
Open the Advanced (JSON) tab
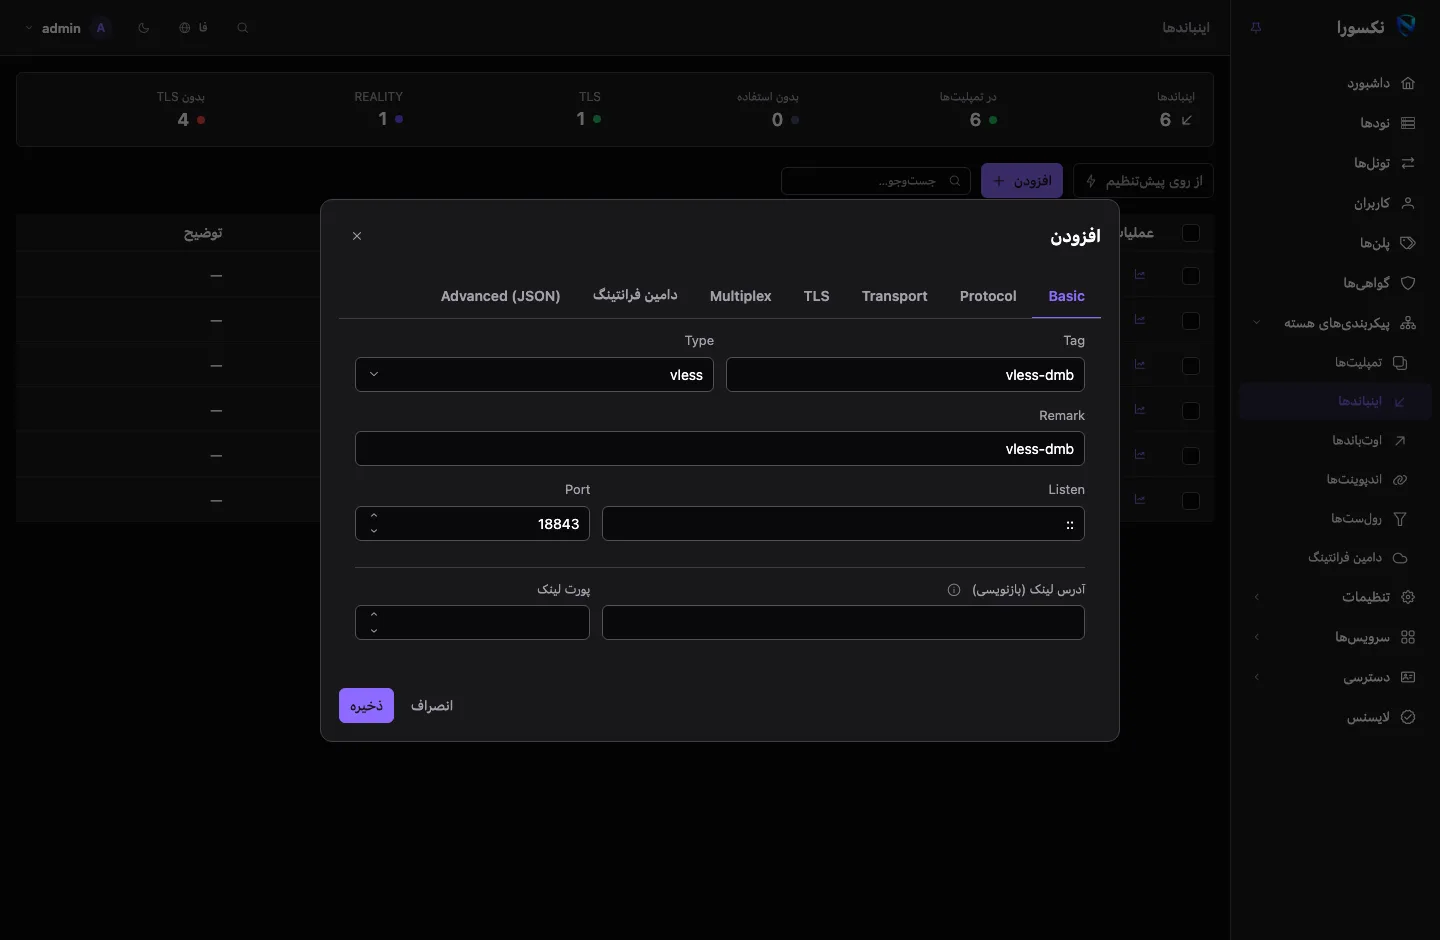point(501,296)
